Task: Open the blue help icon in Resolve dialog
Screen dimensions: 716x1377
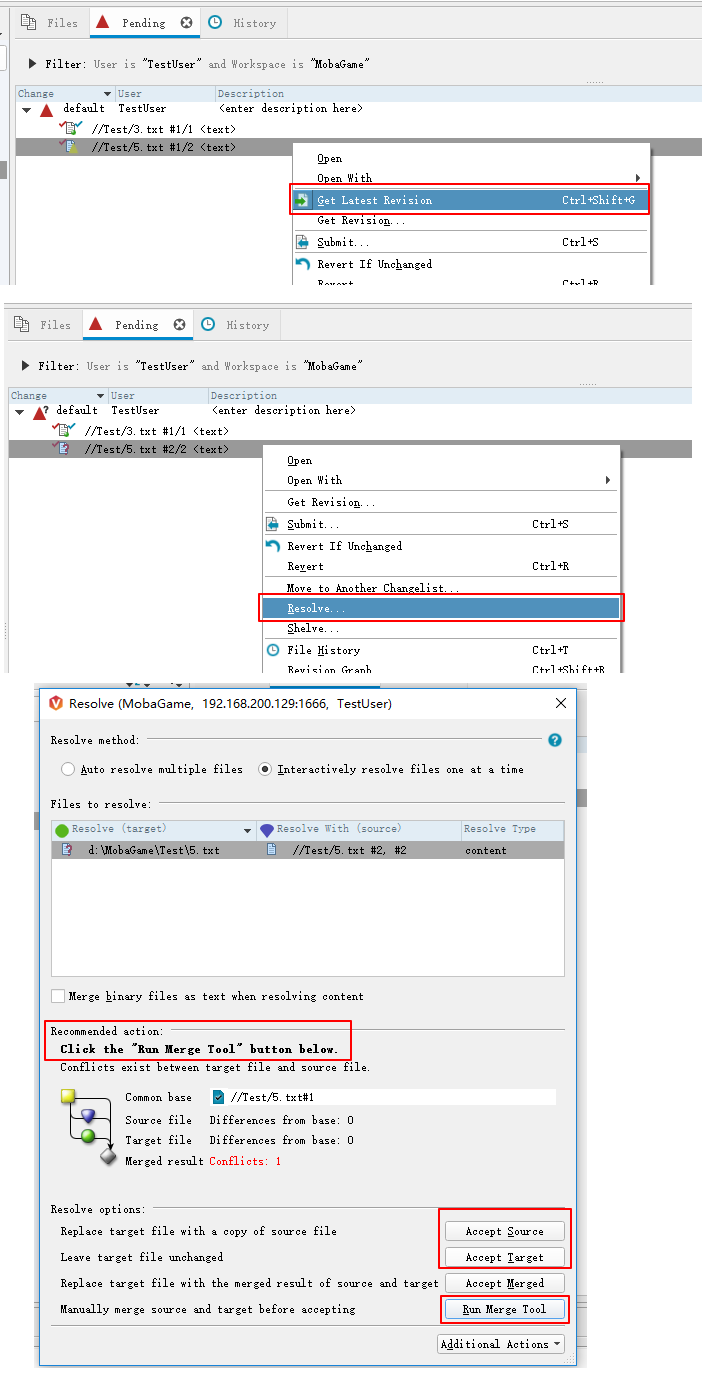Action: pyautogui.click(x=555, y=740)
